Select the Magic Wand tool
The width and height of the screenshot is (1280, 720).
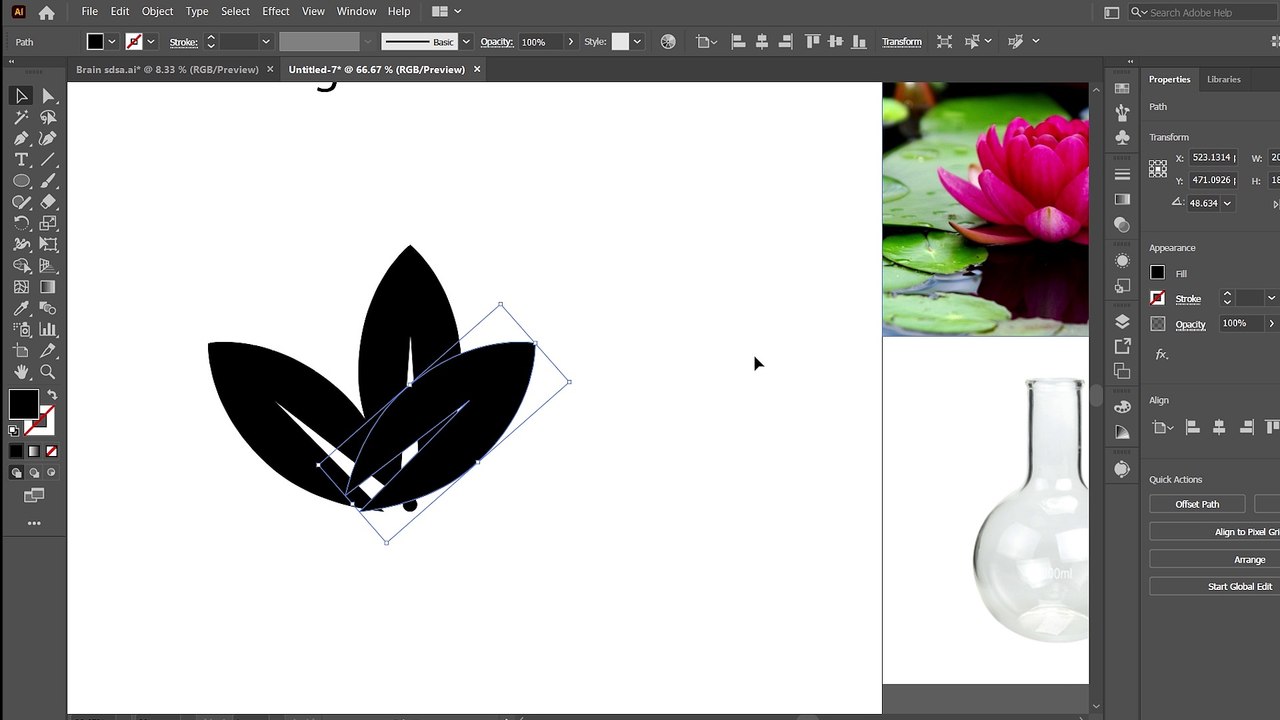click(21, 117)
